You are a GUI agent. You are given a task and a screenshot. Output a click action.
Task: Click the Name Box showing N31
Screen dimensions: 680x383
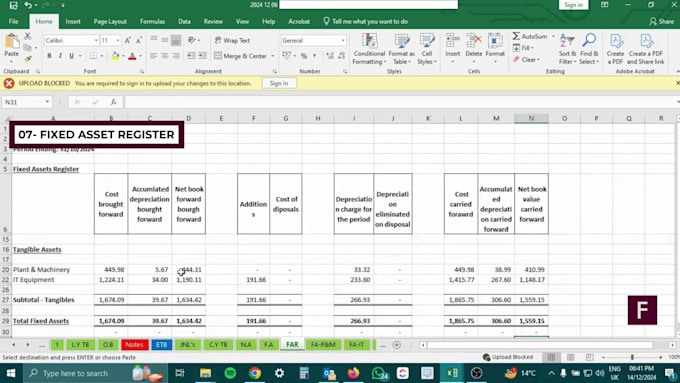coord(26,102)
